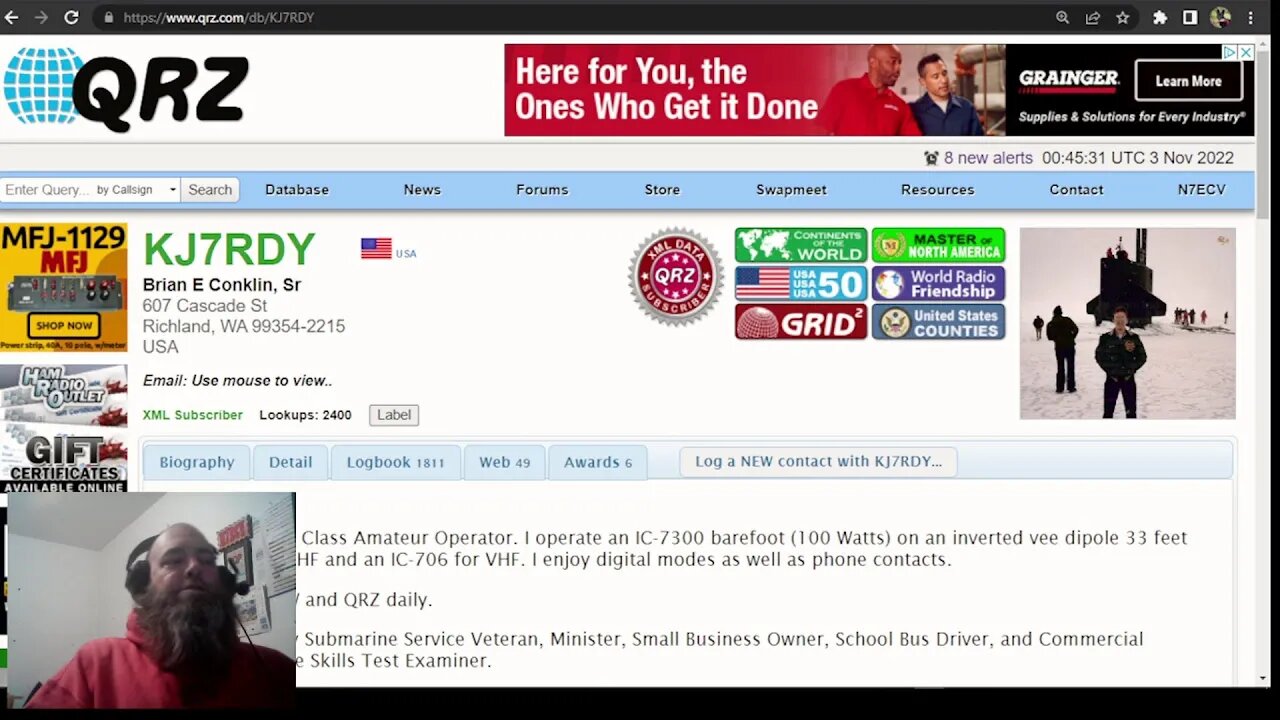Image resolution: width=1280 pixels, height=720 pixels.
Task: Switch to the Biography tab
Action: pyautogui.click(x=197, y=462)
